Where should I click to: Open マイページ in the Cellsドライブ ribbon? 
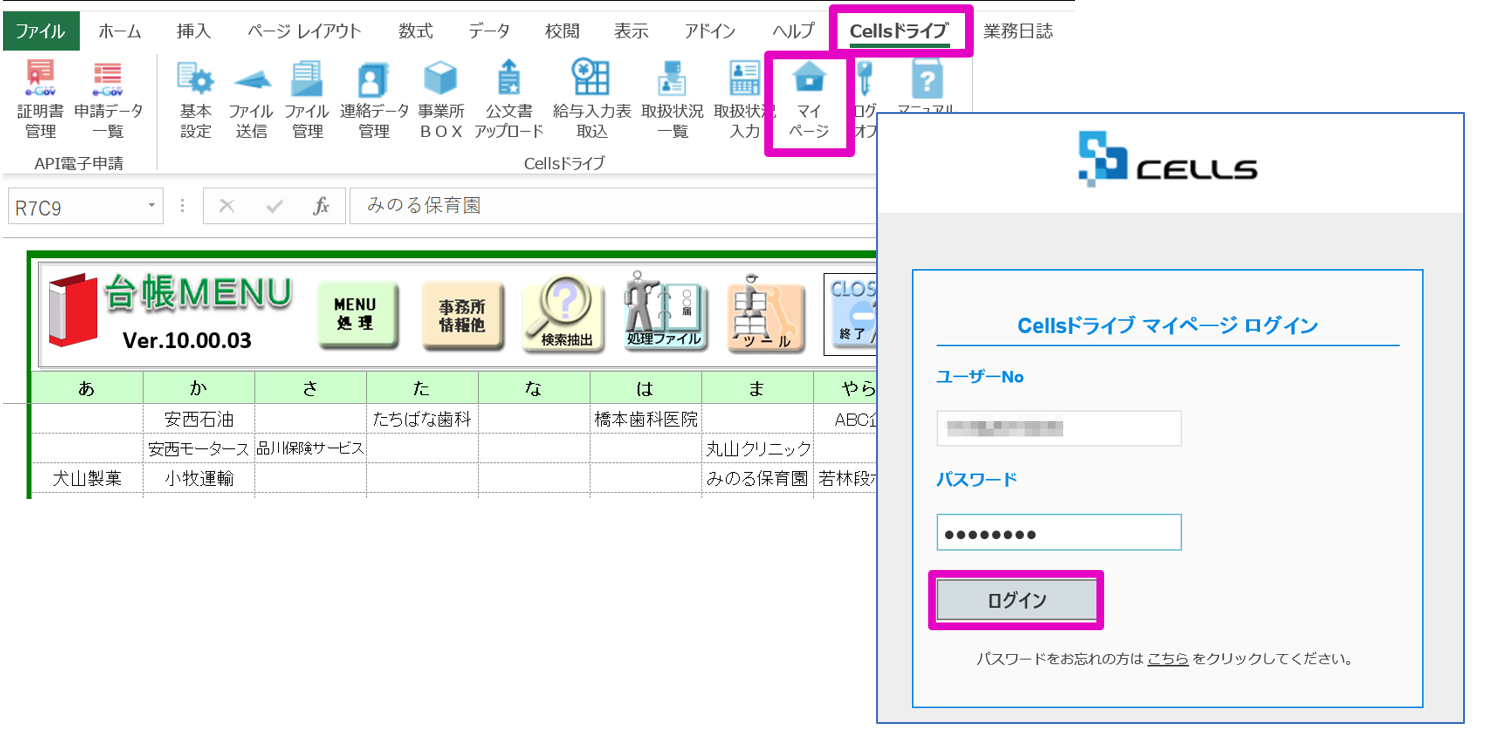click(809, 100)
